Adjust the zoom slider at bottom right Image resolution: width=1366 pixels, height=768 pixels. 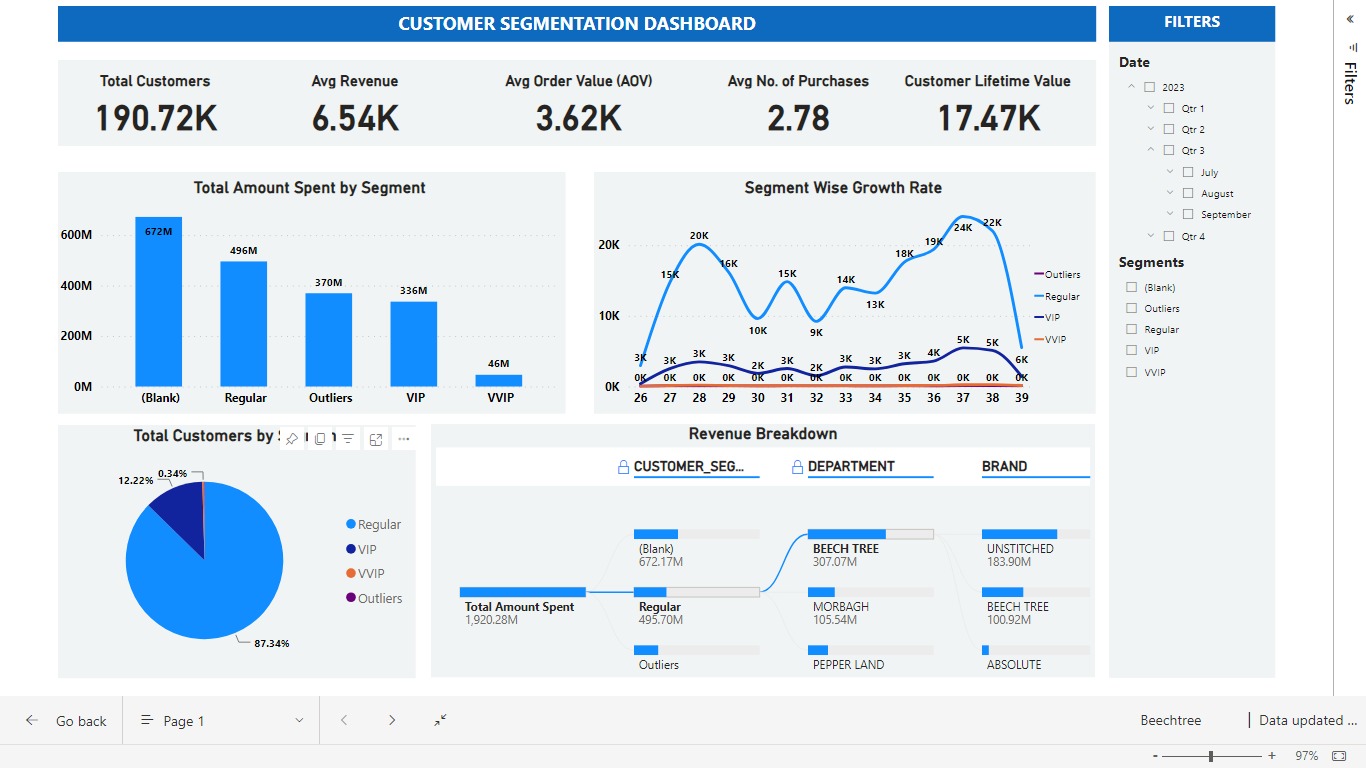(1209, 756)
